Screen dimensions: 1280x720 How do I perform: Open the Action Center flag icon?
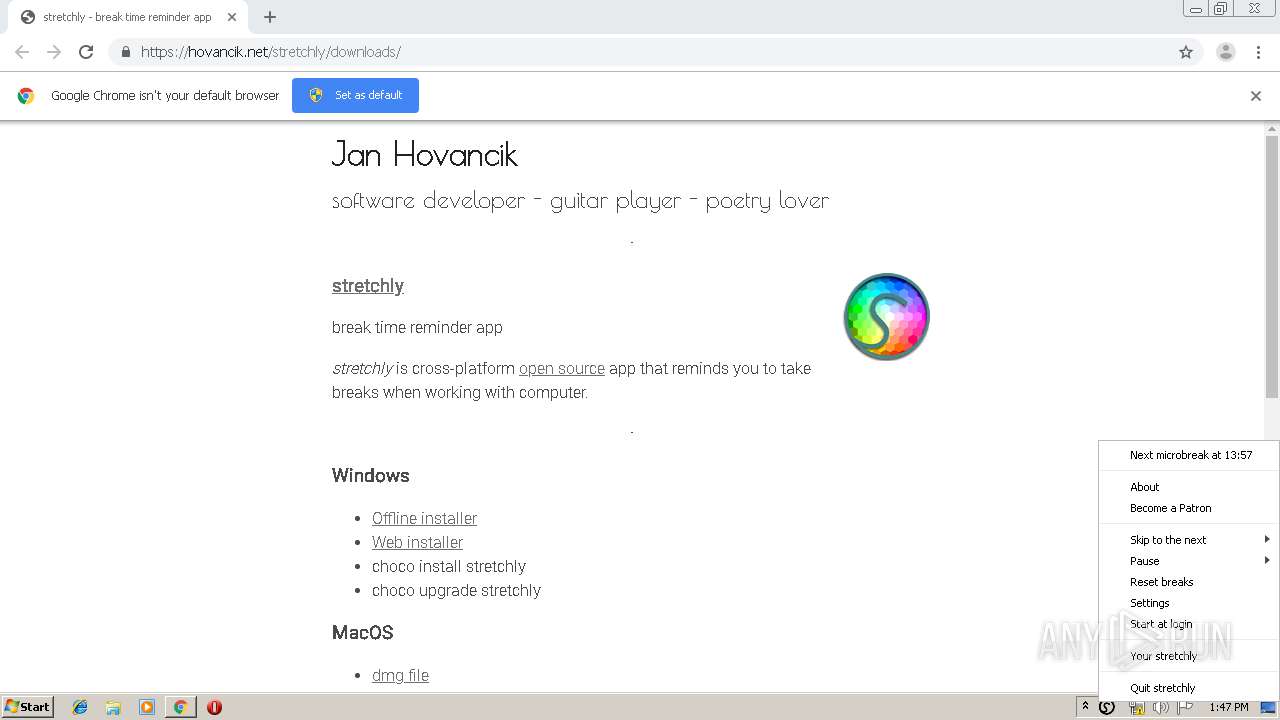[x=1185, y=707]
